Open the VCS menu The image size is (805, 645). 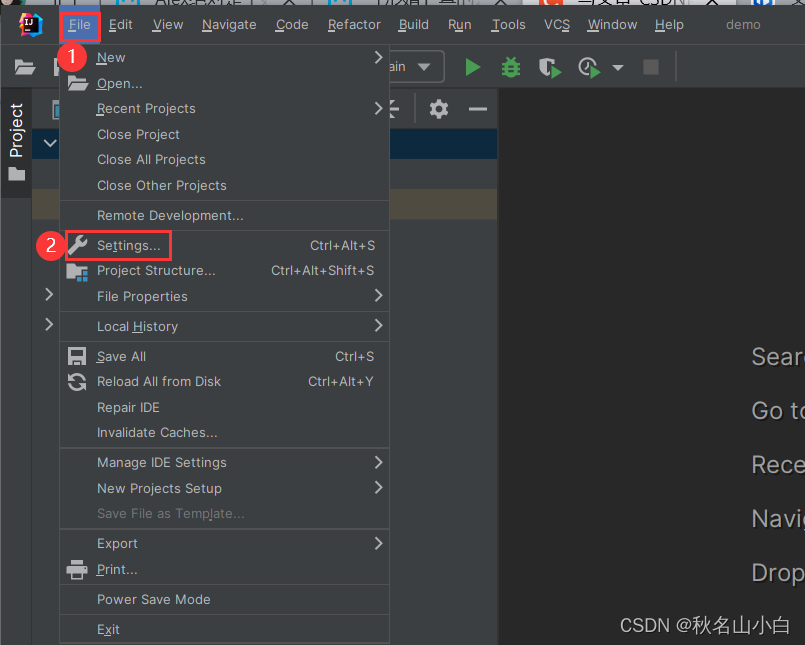coord(556,25)
